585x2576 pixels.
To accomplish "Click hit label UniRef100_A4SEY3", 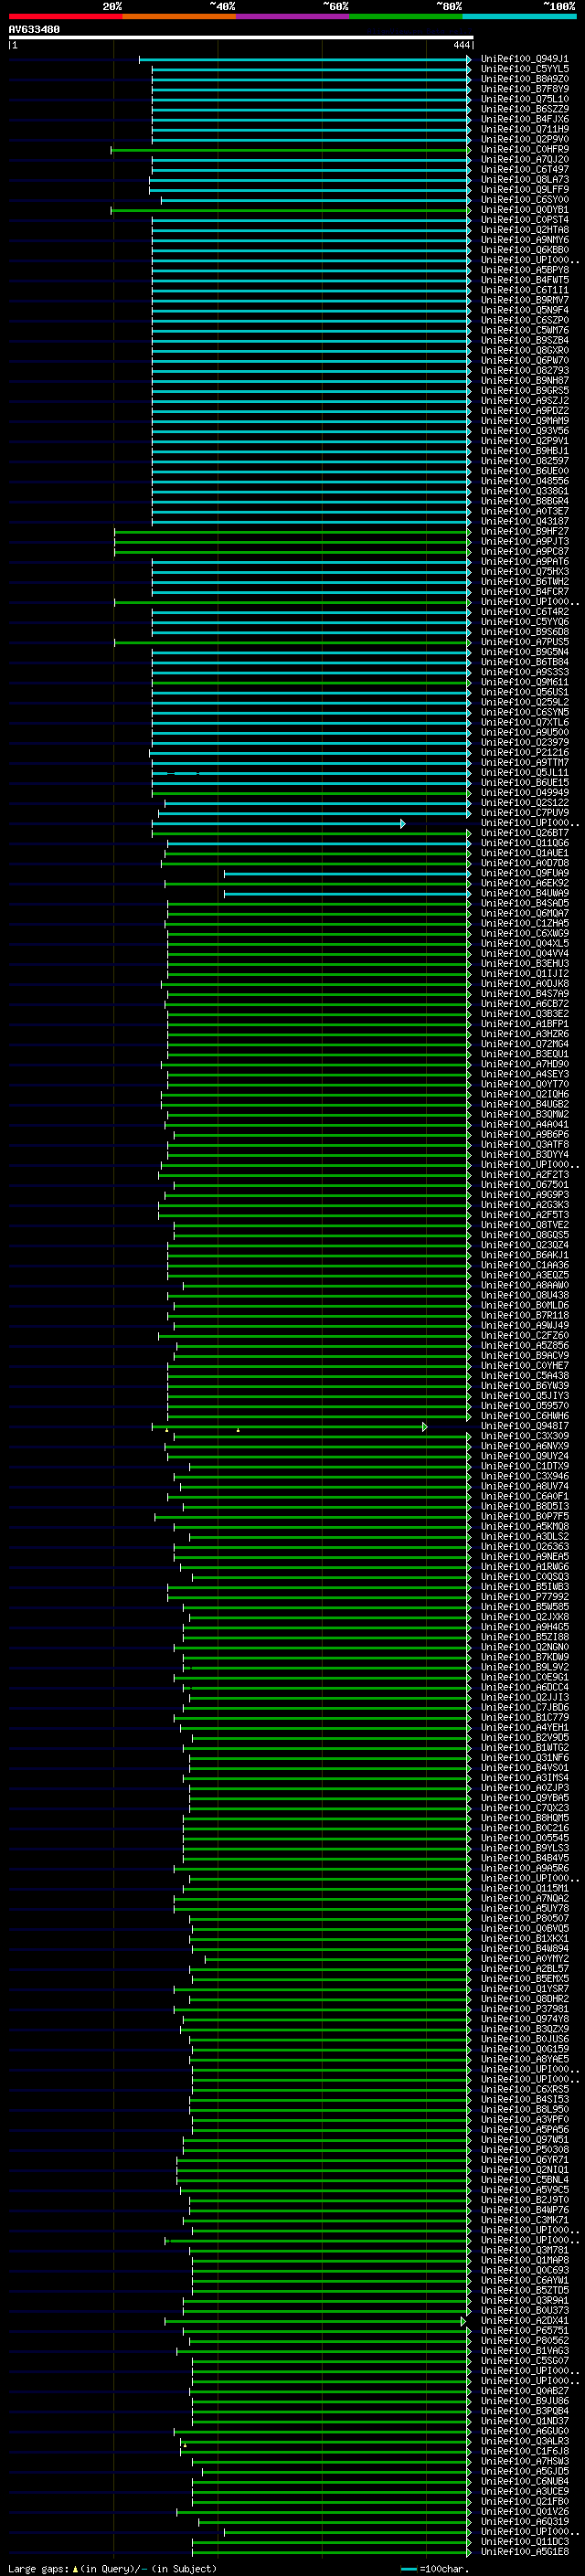I will (x=524, y=1075).
